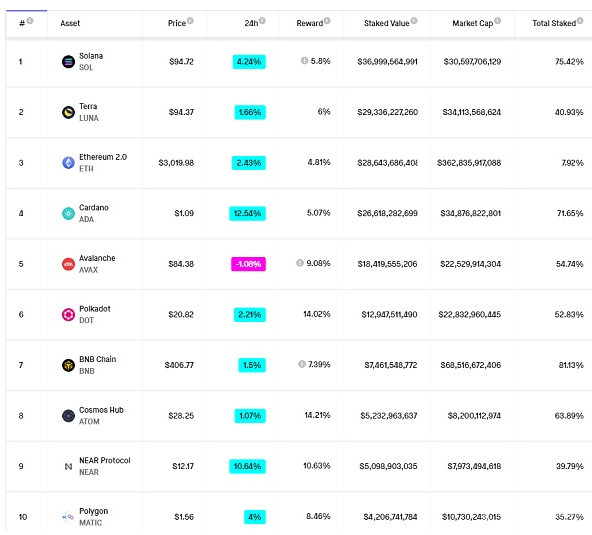Open info icon next to Price header
The image size is (592, 535).
[x=190, y=20]
